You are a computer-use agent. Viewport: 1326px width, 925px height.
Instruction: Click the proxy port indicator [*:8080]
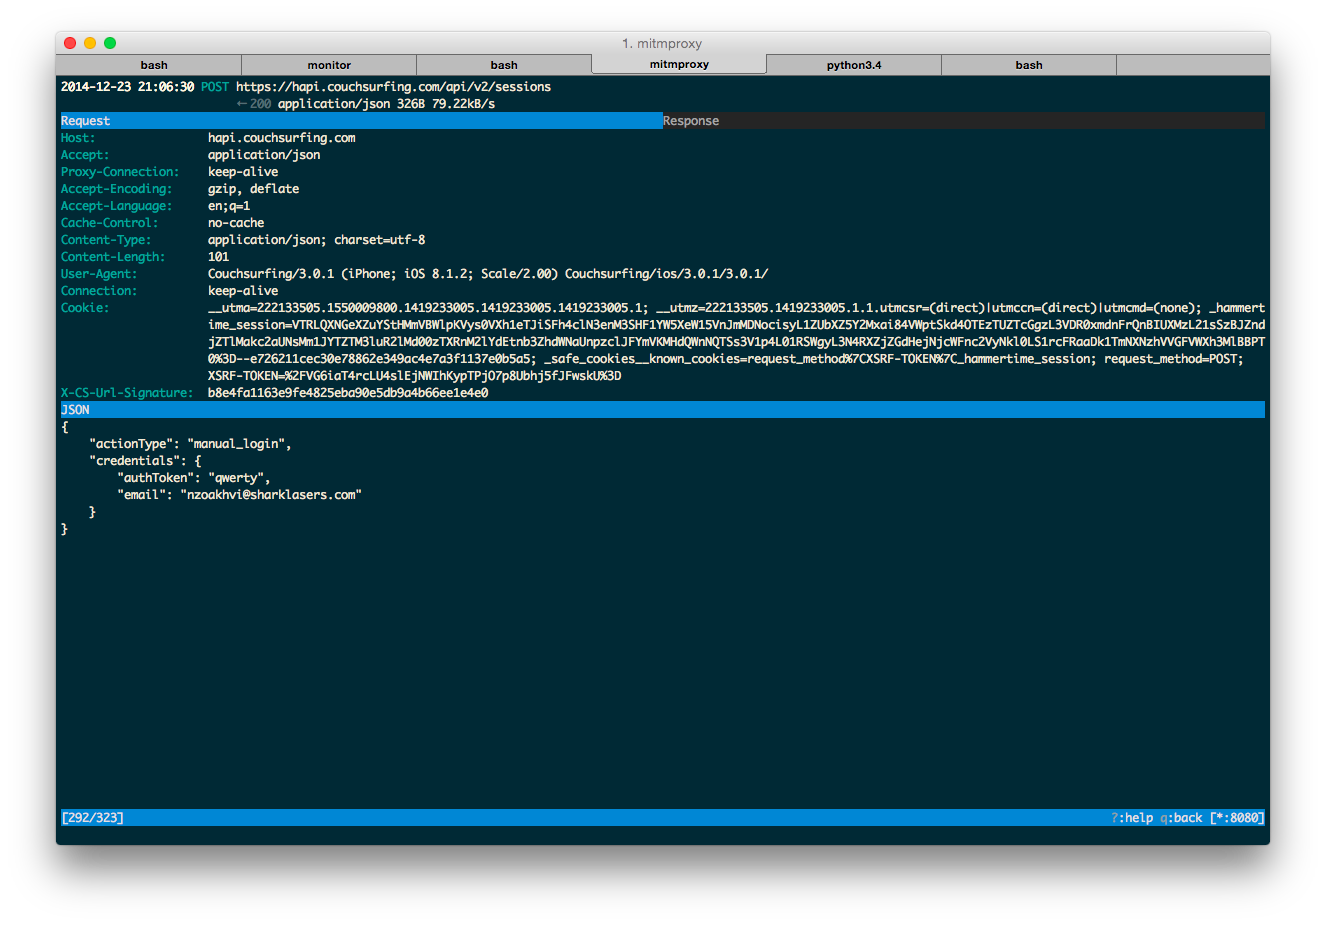(1239, 817)
